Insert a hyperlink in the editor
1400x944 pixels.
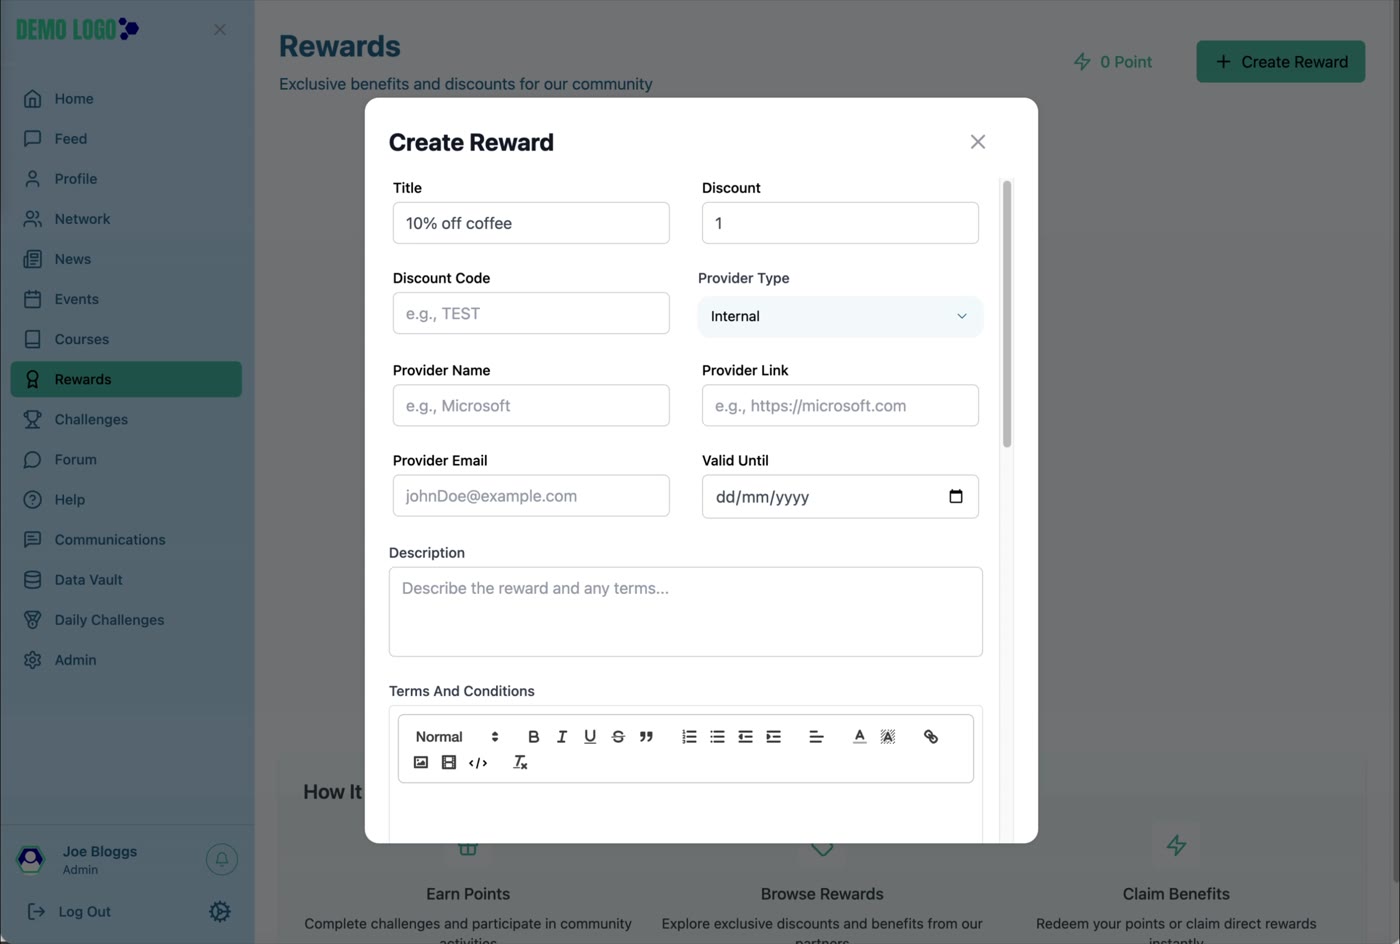930,736
